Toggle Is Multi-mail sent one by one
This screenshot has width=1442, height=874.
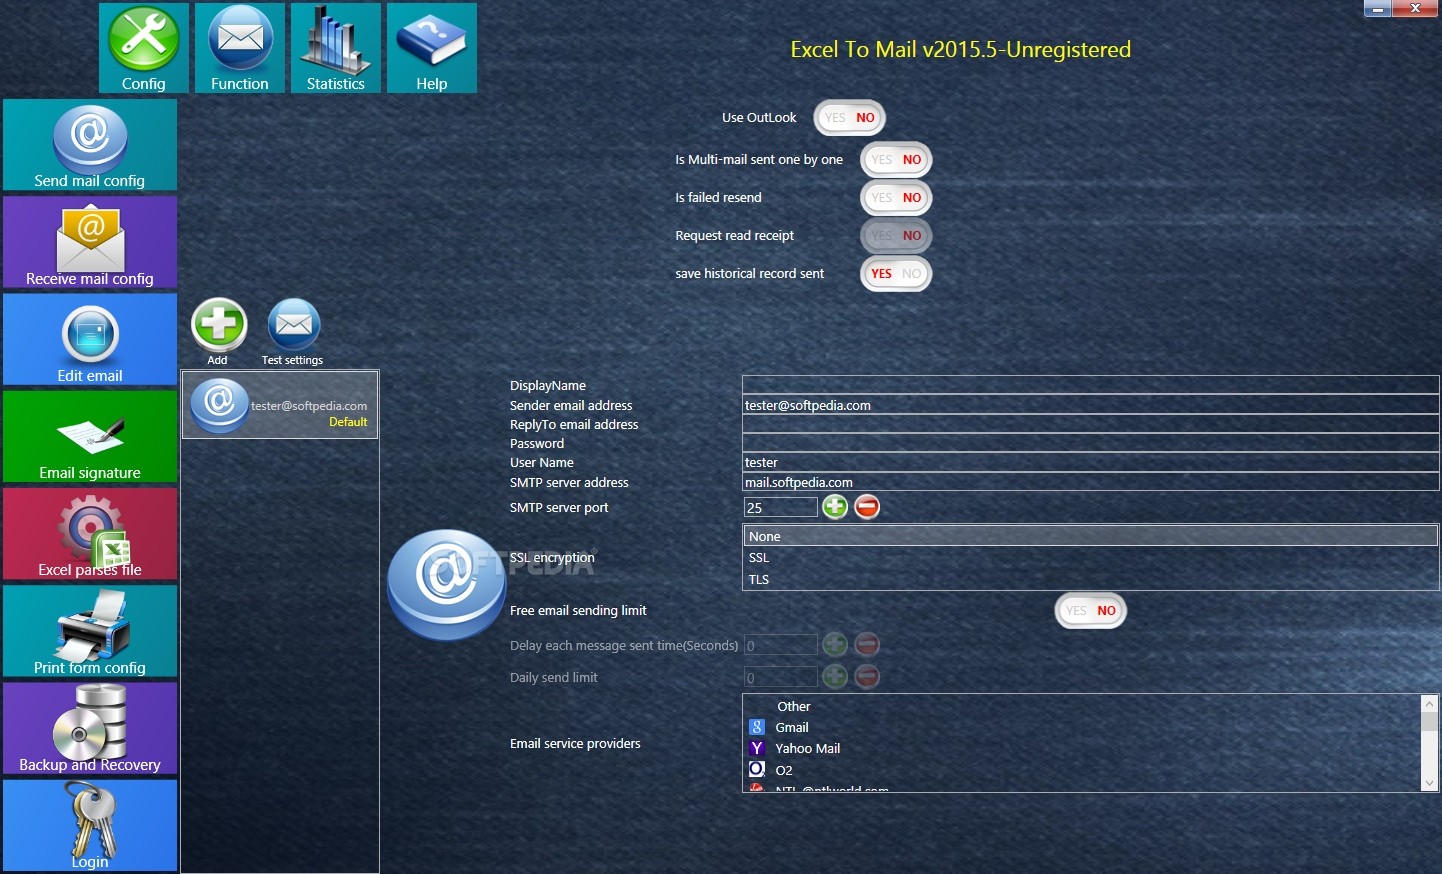896,160
